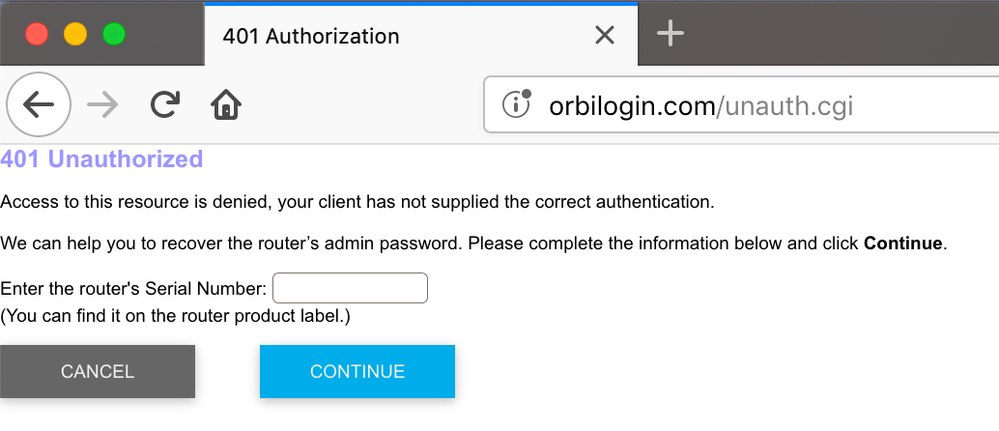Click the forward navigation arrow

coord(102,104)
